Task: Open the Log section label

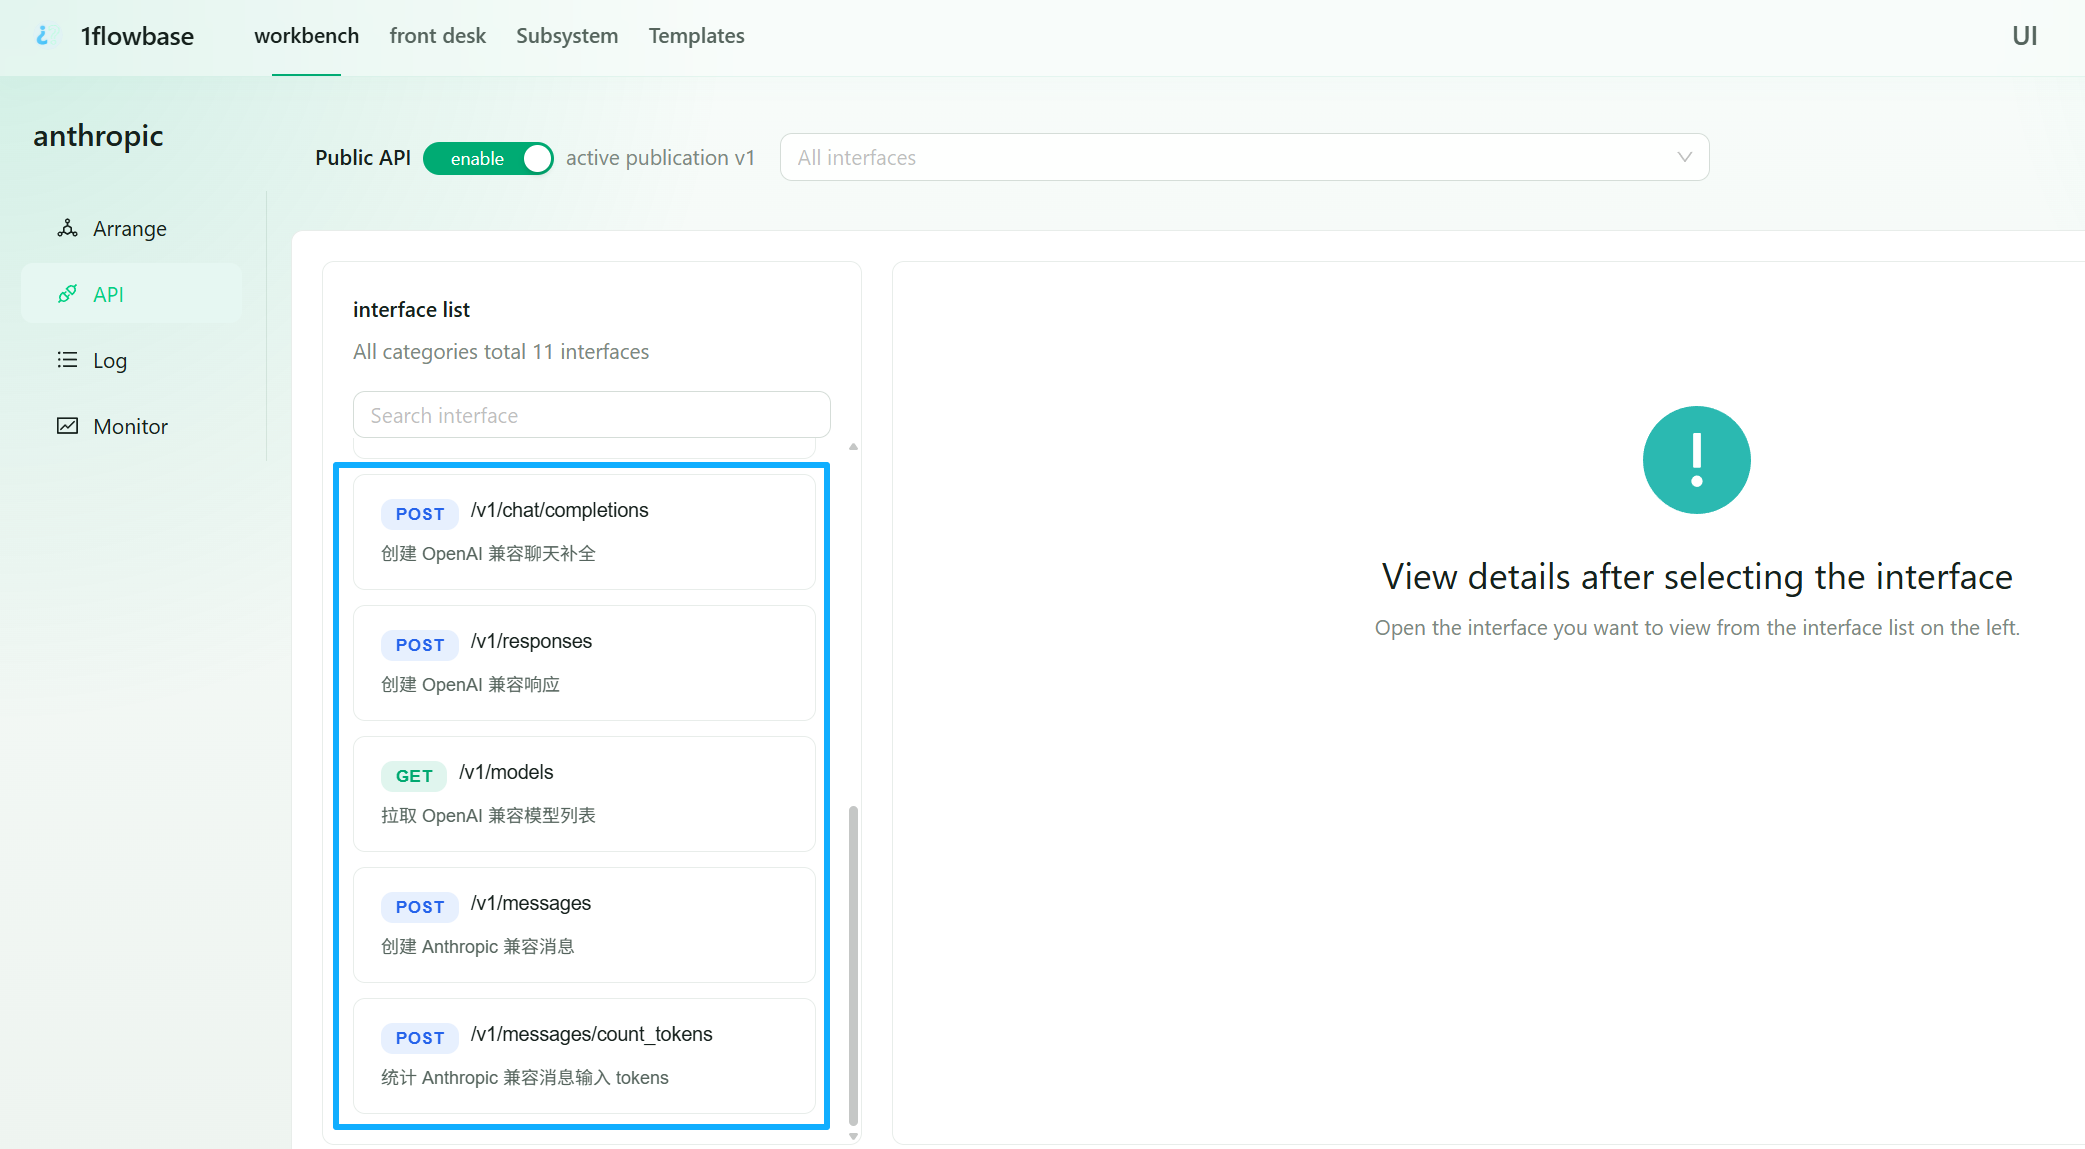Action: point(110,360)
